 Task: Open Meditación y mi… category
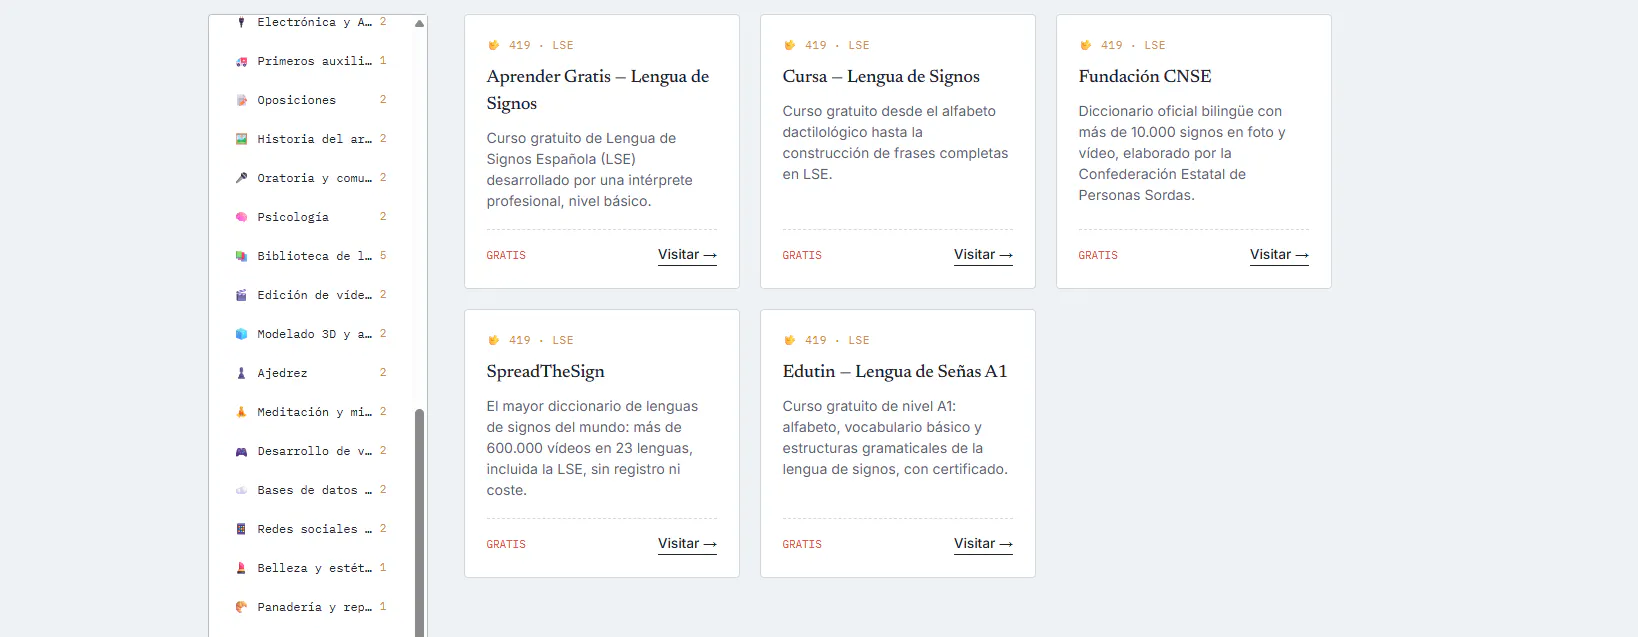pyautogui.click(x=311, y=412)
